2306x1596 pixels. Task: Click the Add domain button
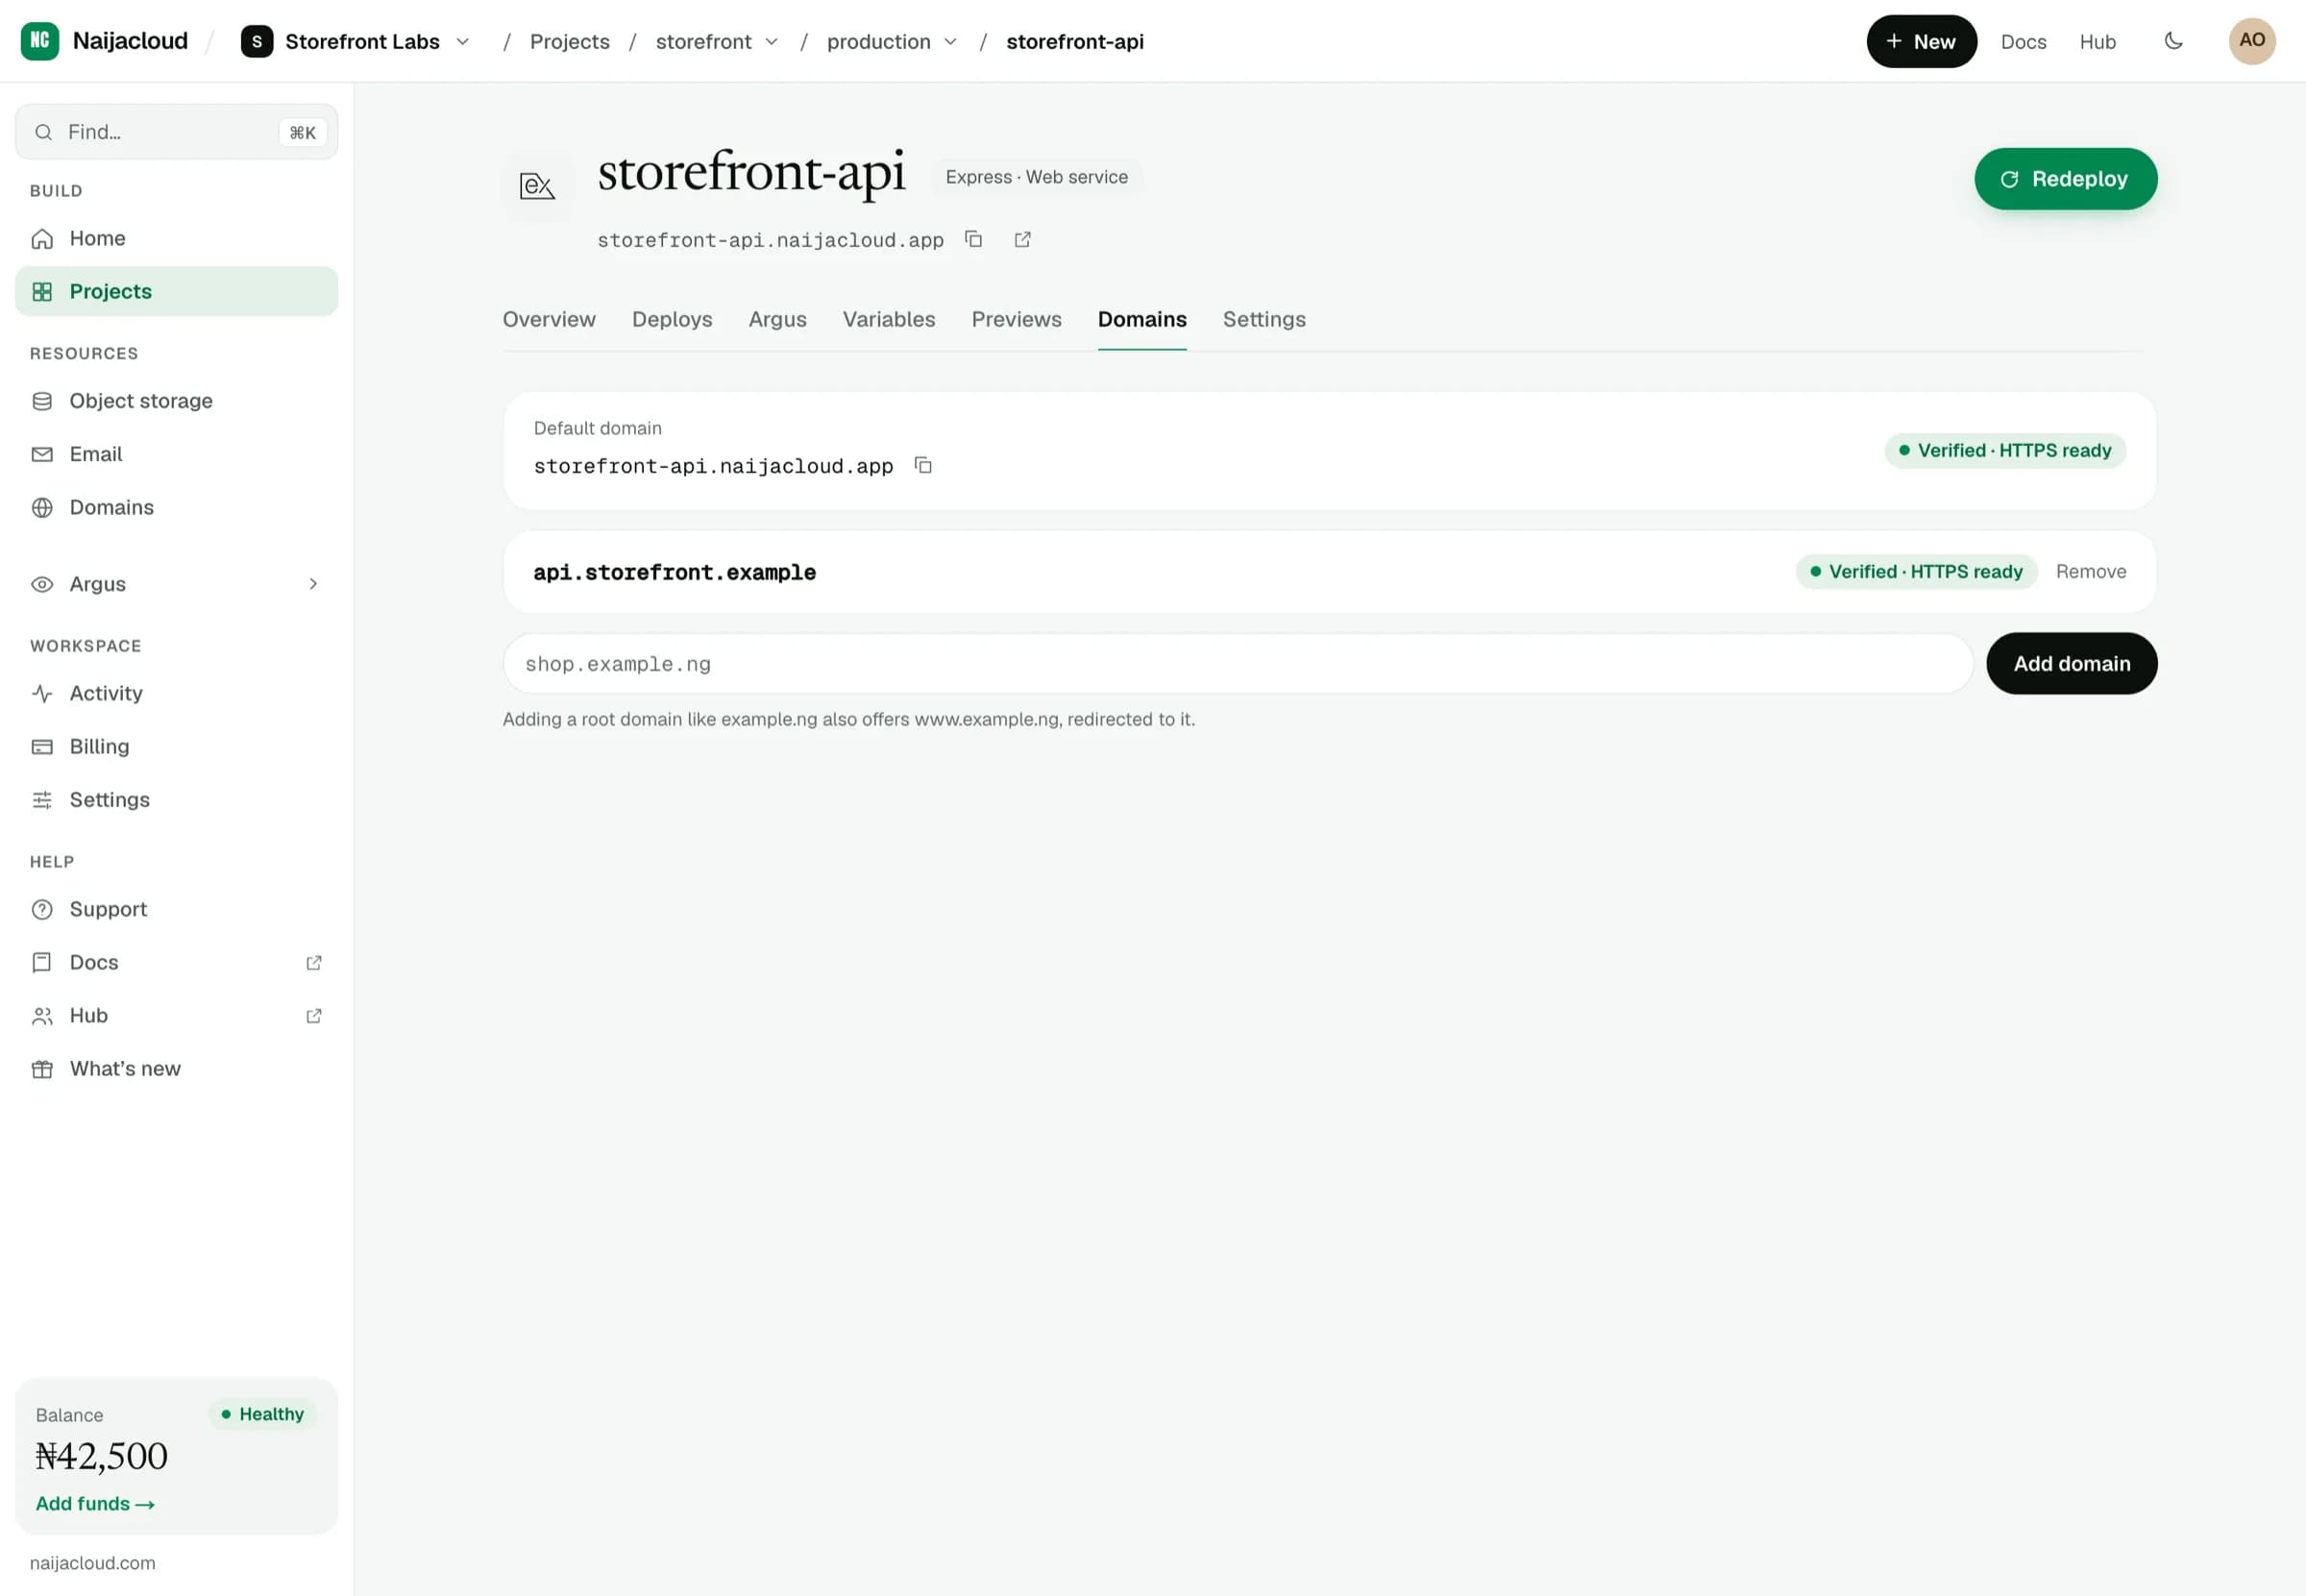point(2071,663)
